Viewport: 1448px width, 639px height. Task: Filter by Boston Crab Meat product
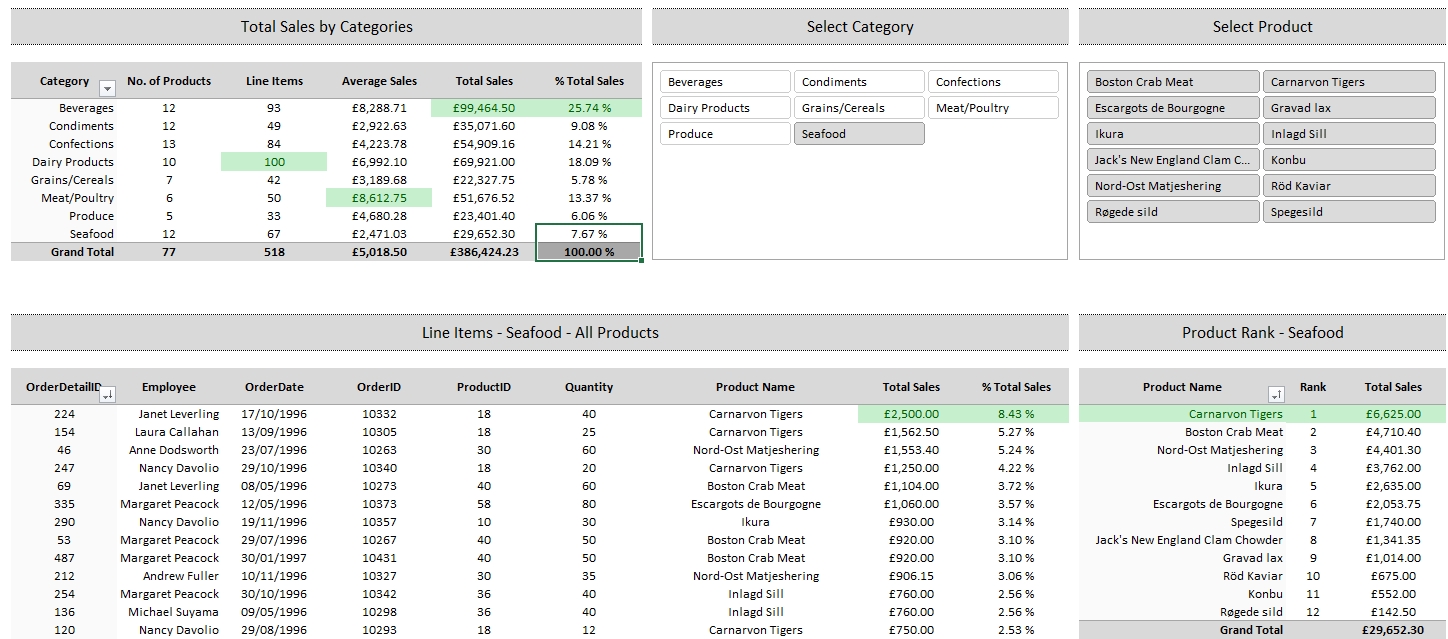tap(1172, 82)
